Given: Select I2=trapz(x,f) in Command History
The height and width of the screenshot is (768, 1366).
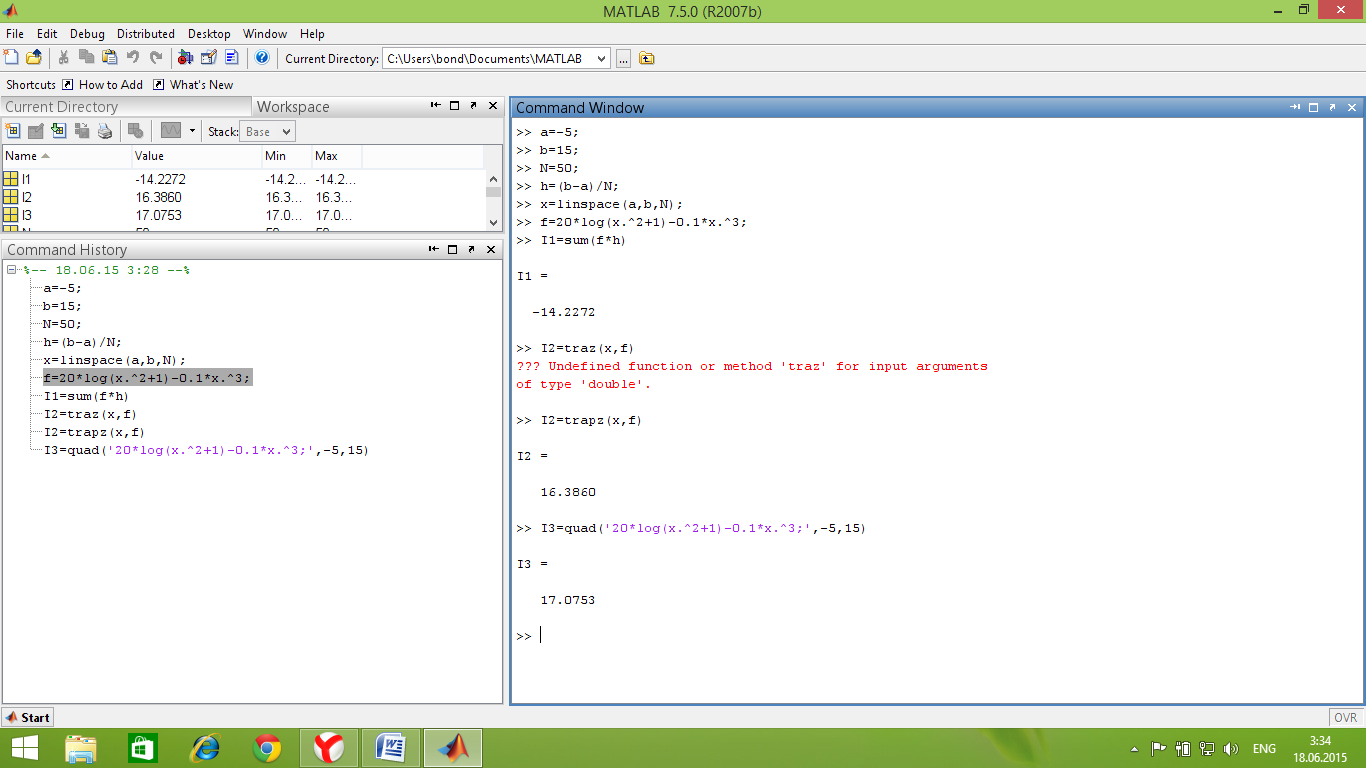Looking at the screenshot, I should pyautogui.click(x=95, y=432).
